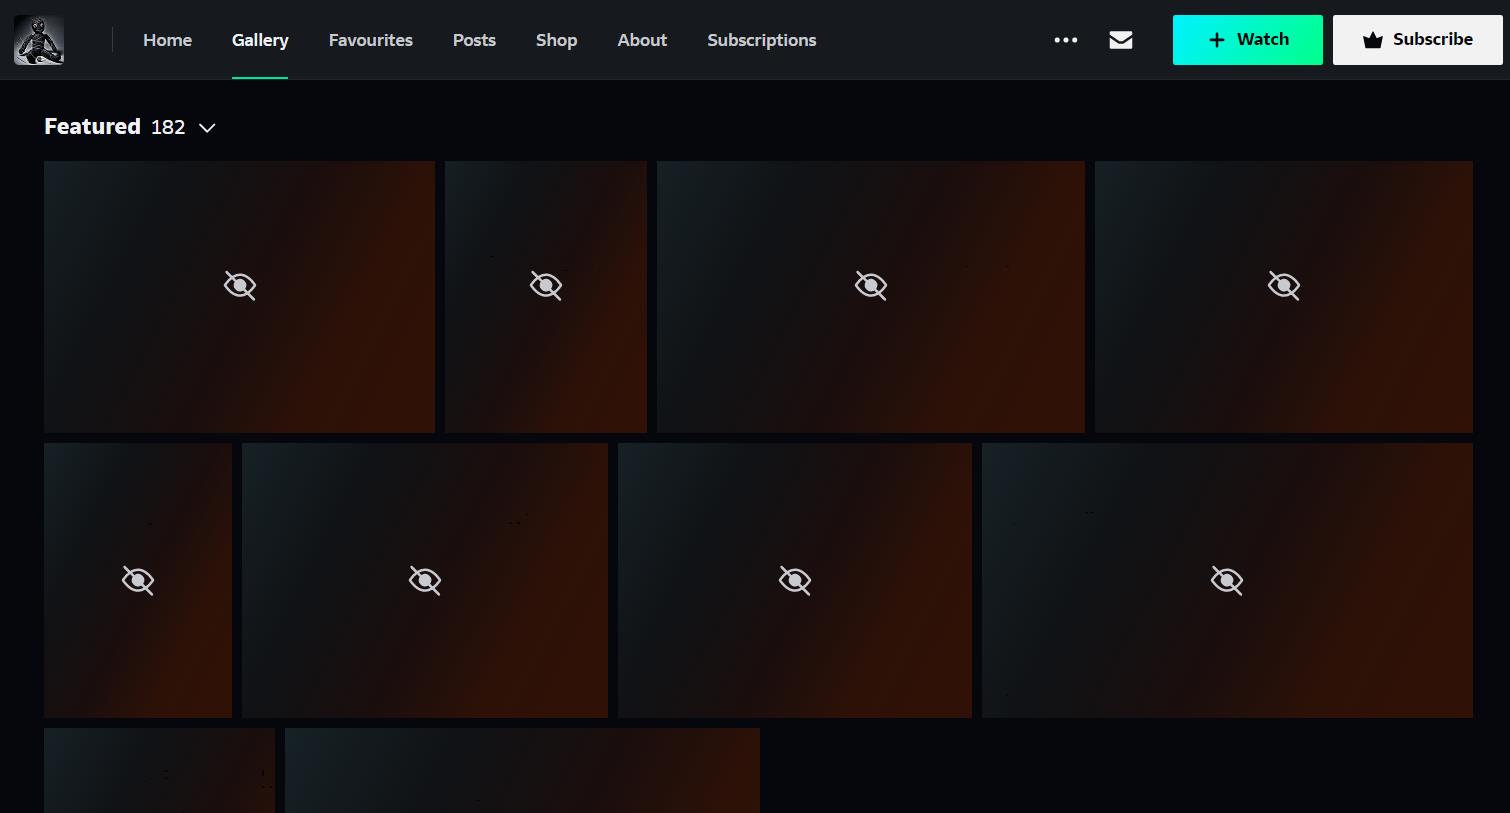Screen dimensions: 1510x813
Task: Open the Subscriptions tab
Action: pyautogui.click(x=761, y=40)
